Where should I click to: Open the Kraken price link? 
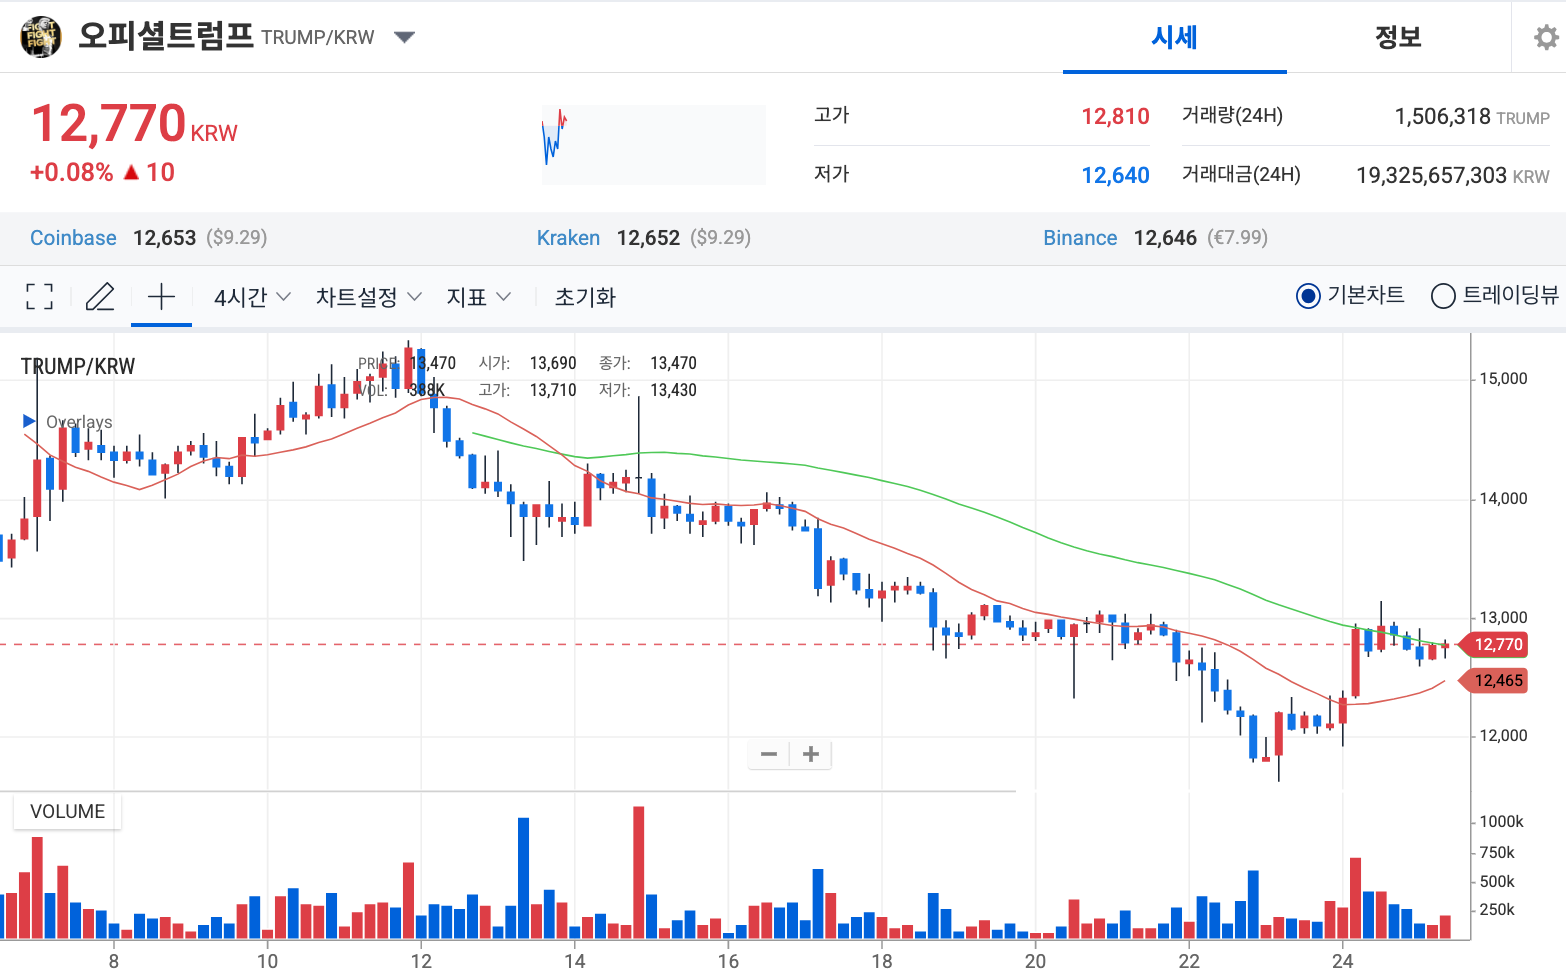point(568,238)
